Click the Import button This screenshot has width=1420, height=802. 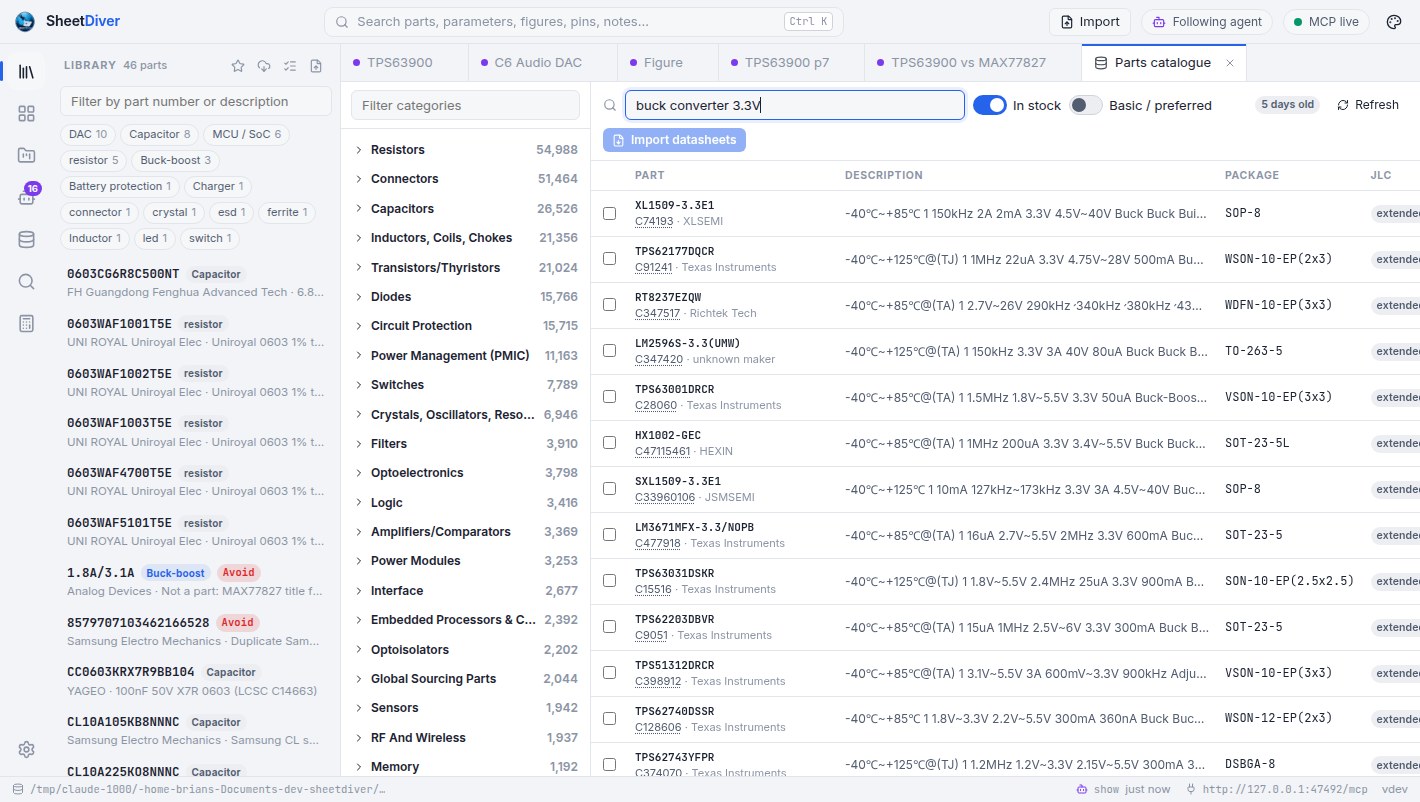click(1089, 22)
